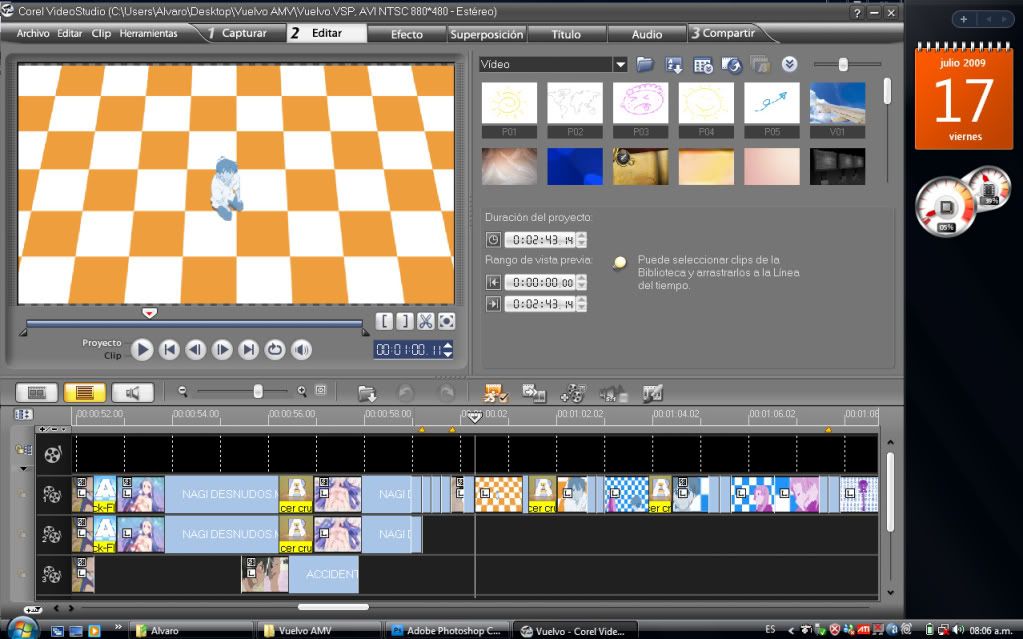Open the track manager film reel icon
Image resolution: width=1023 pixels, height=639 pixels.
click(573, 393)
